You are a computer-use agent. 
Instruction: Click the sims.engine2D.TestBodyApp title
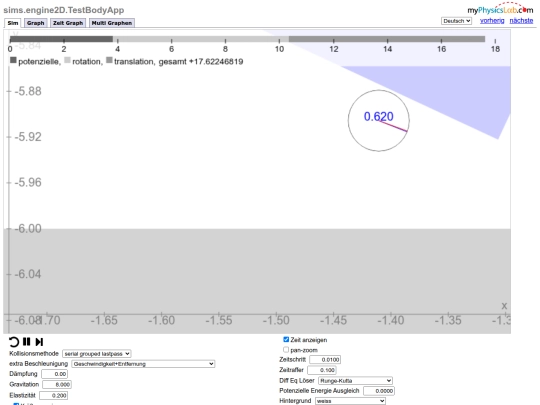(64, 10)
